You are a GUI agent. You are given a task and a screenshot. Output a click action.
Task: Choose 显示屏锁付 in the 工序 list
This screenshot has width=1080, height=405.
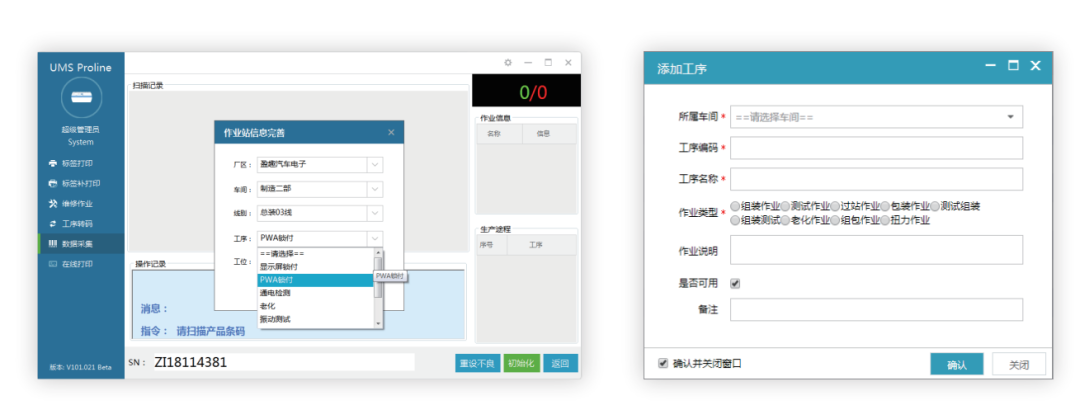315,267
